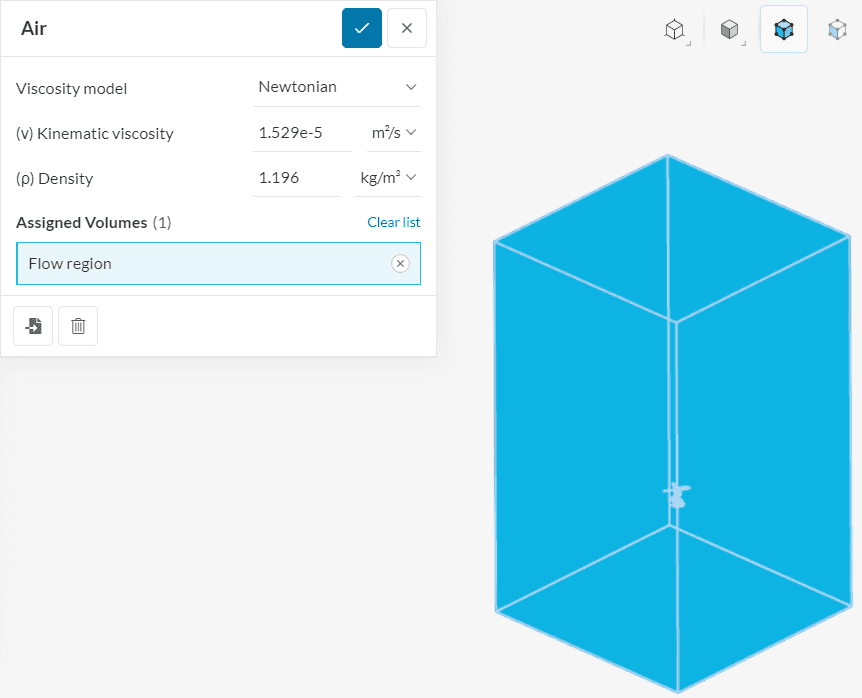
Task: Toggle the faded face selection cube icon
Action: (x=837, y=30)
